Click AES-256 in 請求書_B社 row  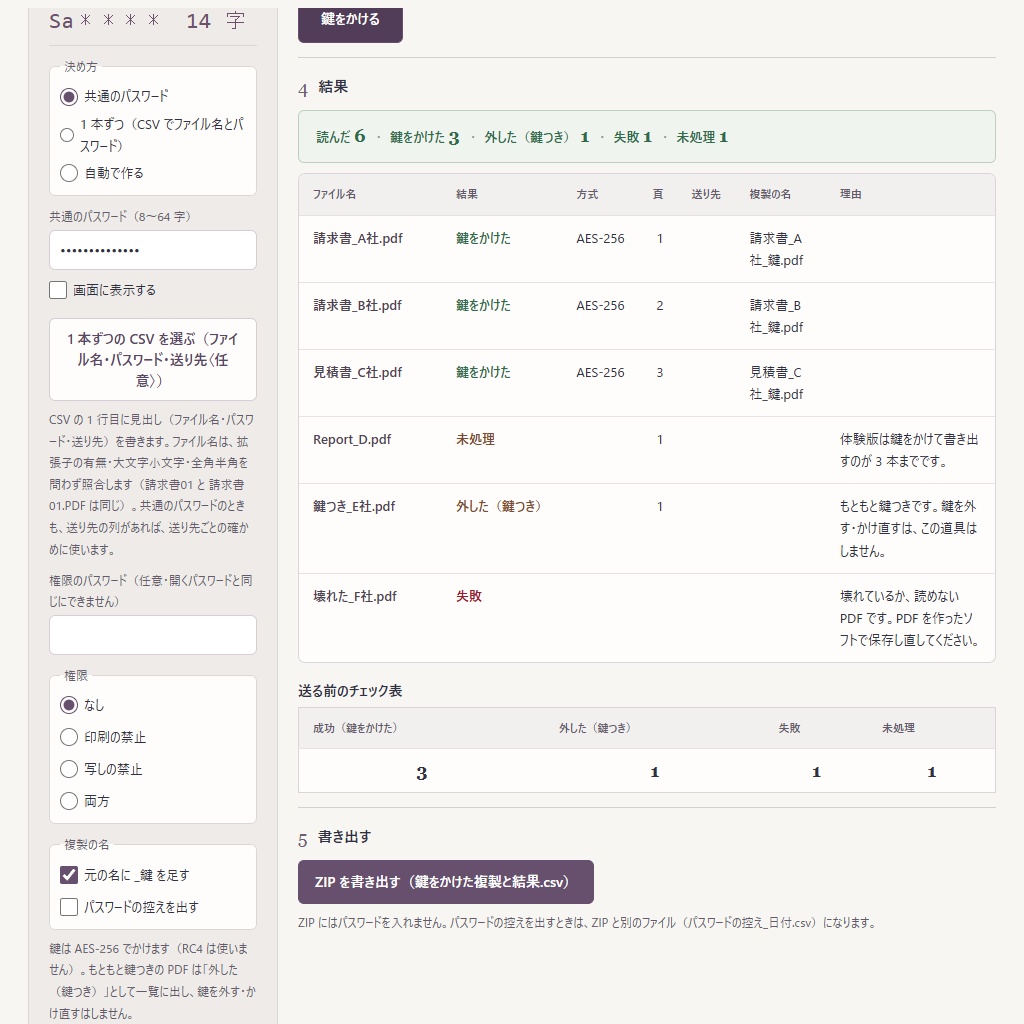[x=600, y=306]
